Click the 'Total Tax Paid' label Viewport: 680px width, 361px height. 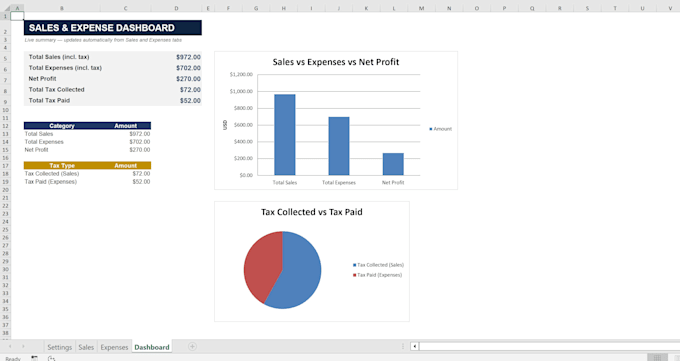[49, 100]
